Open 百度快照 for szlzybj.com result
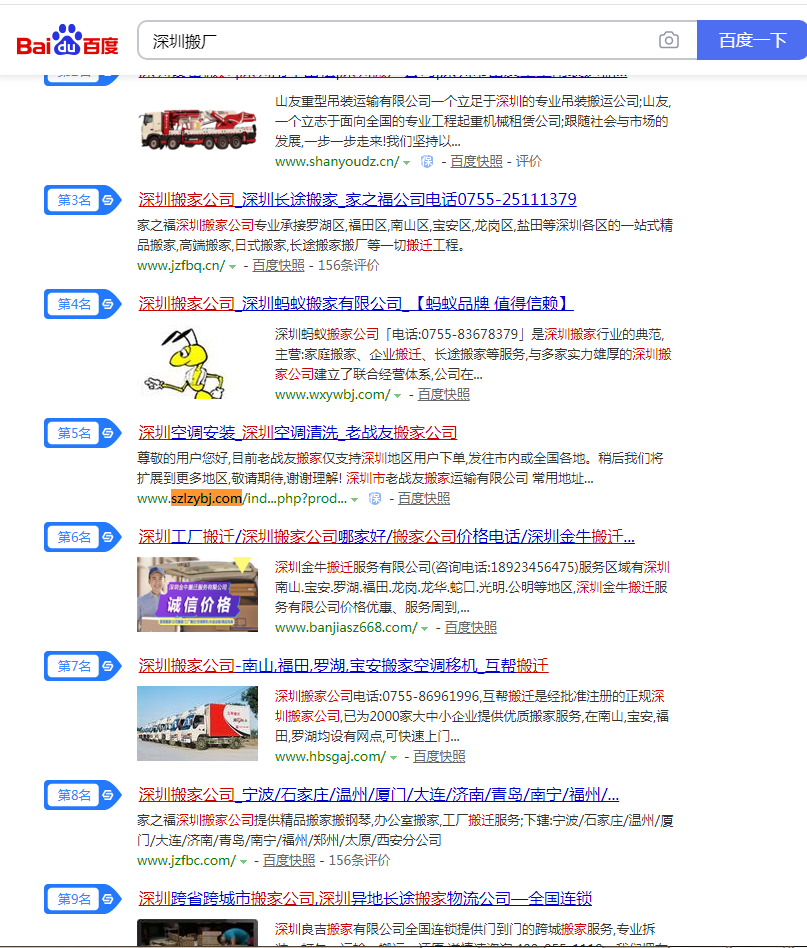Image resolution: width=807 pixels, height=948 pixels. click(424, 498)
